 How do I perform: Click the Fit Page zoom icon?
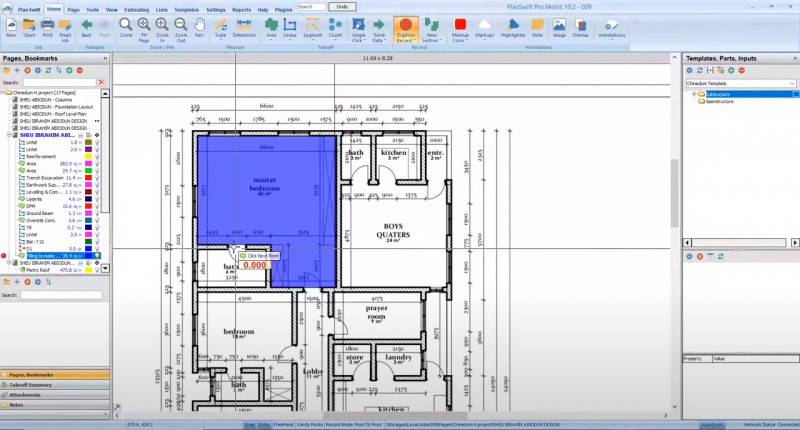(144, 26)
